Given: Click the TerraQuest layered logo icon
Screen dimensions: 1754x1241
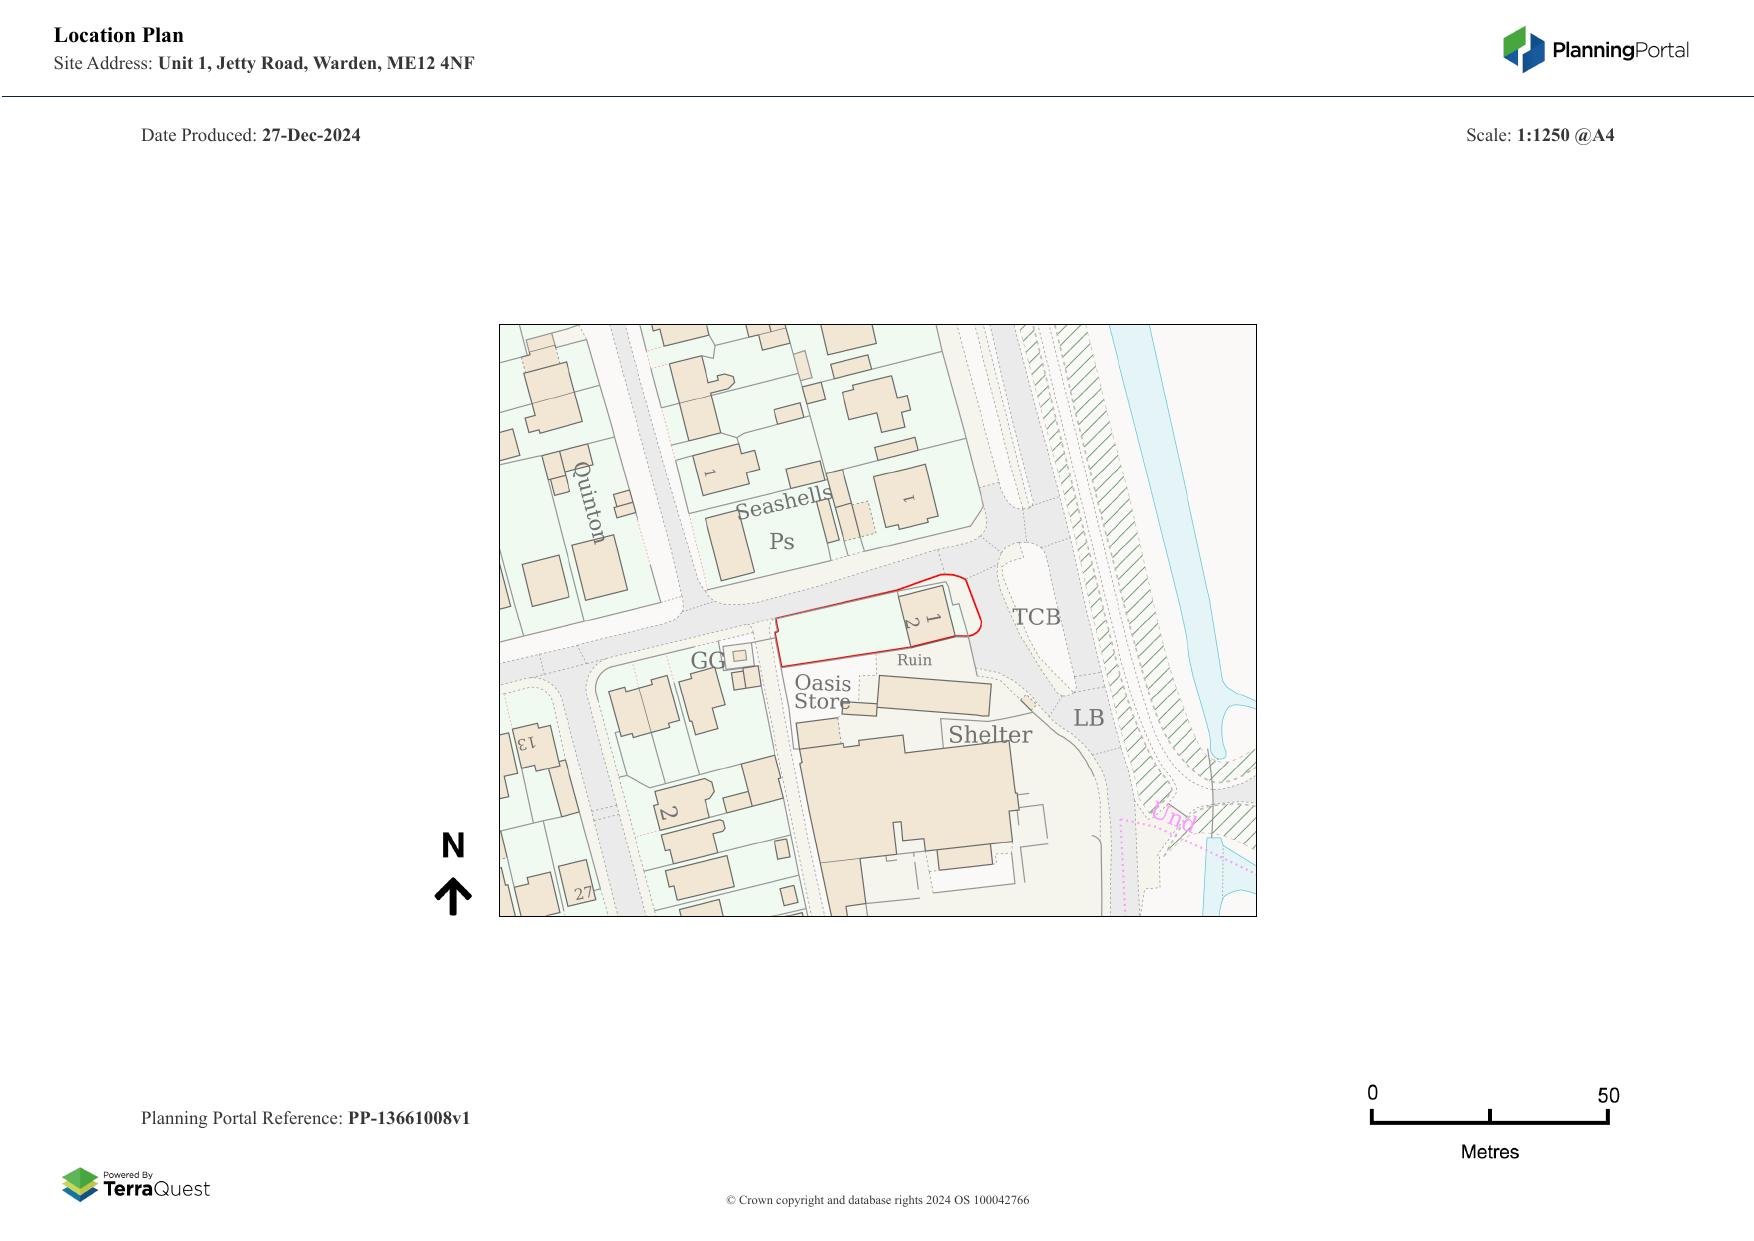Looking at the screenshot, I should (80, 1184).
